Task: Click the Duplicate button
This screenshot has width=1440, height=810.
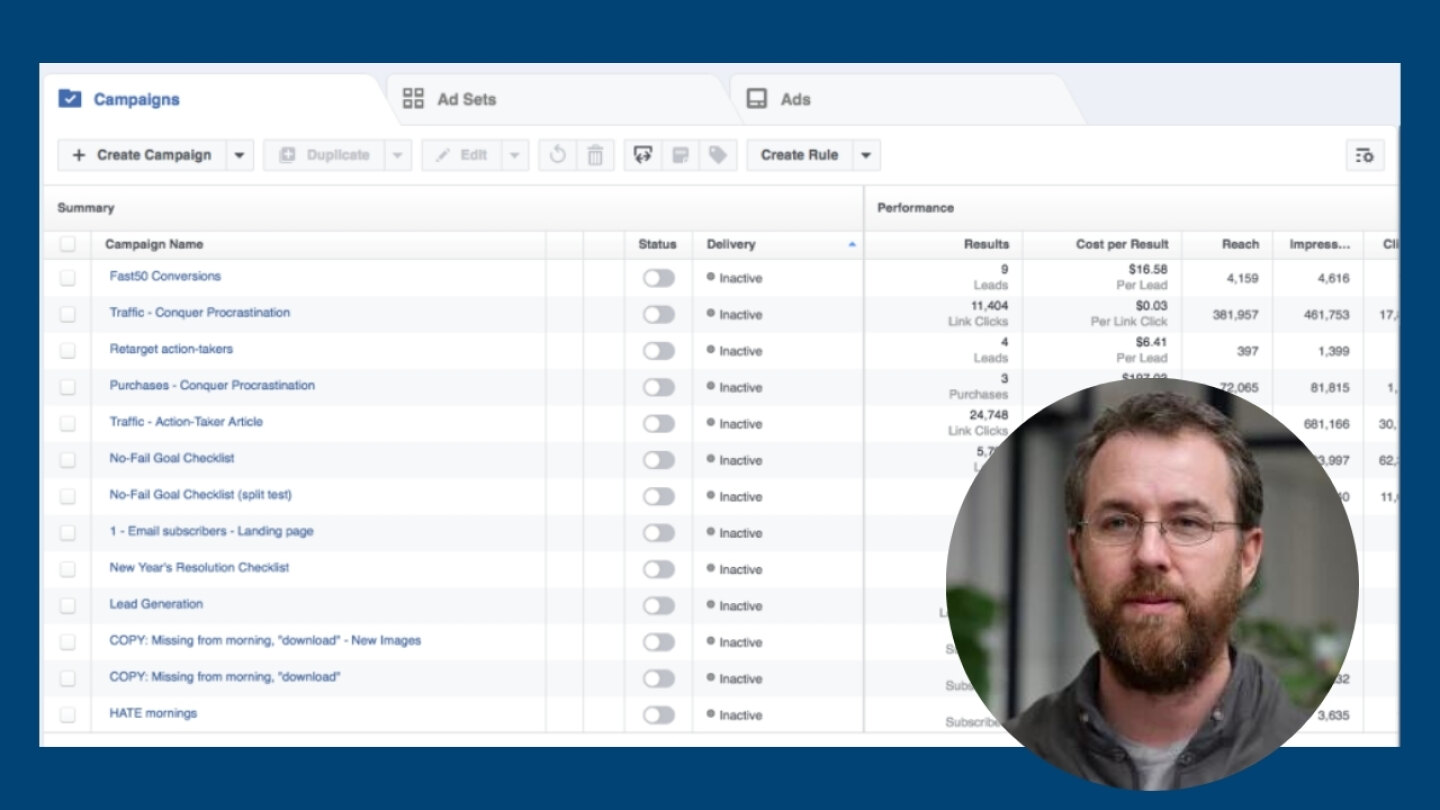Action: coord(325,155)
